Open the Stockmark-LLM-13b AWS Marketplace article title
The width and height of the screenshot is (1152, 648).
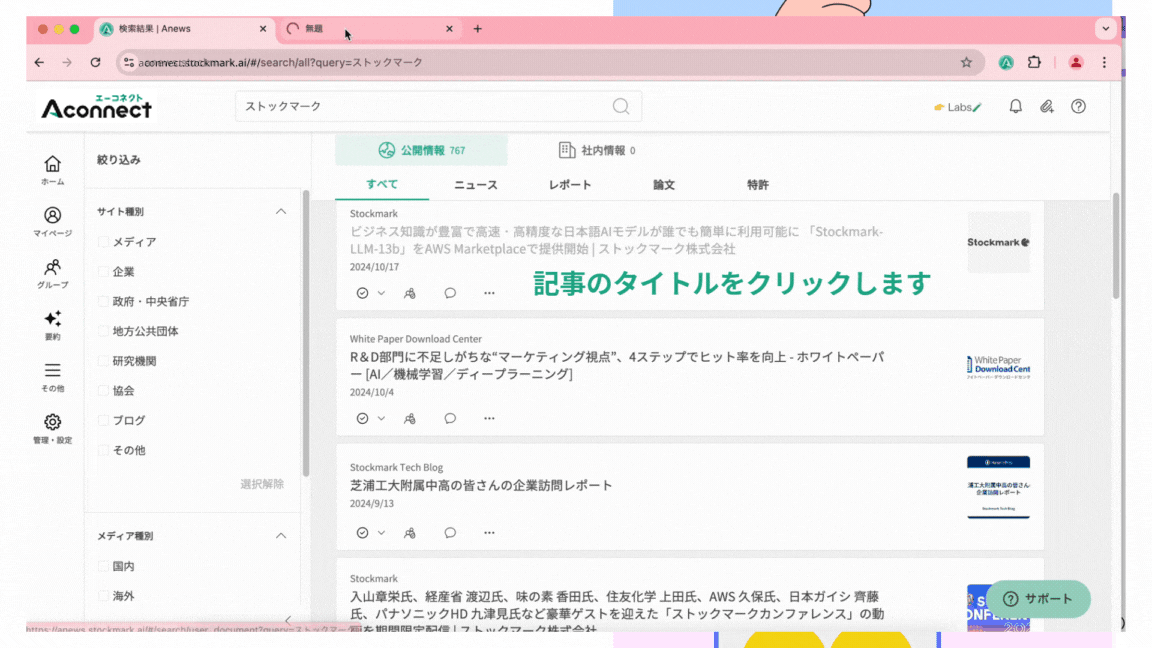click(616, 240)
